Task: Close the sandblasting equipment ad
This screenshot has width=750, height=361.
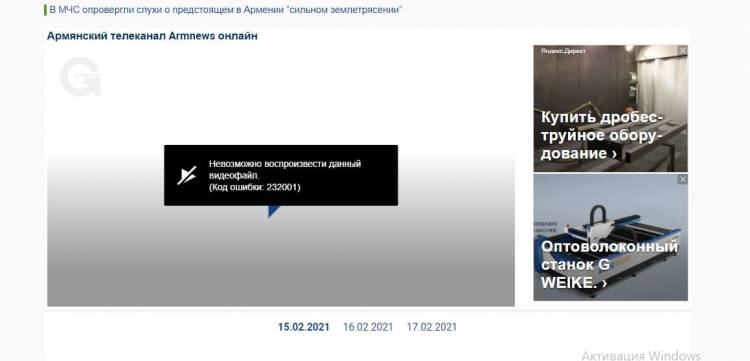Action: (683, 50)
